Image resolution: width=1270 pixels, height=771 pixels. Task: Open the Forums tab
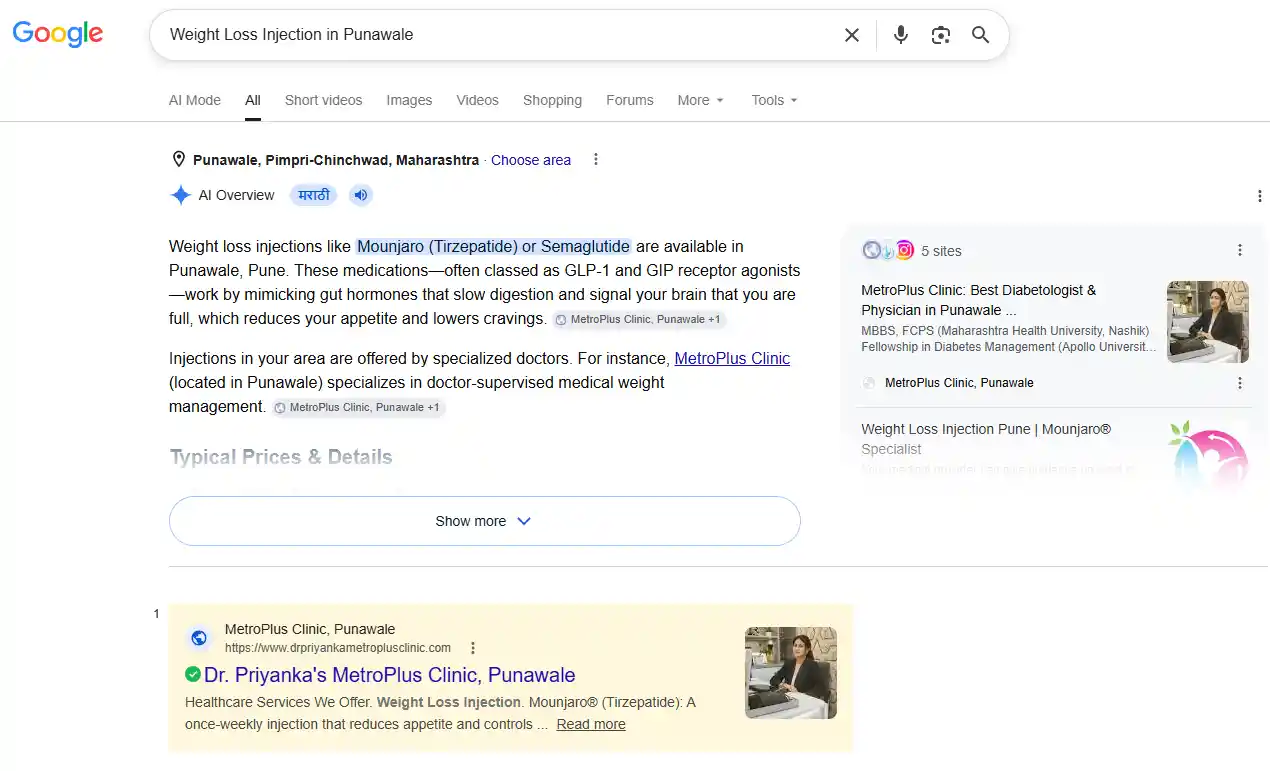(630, 100)
